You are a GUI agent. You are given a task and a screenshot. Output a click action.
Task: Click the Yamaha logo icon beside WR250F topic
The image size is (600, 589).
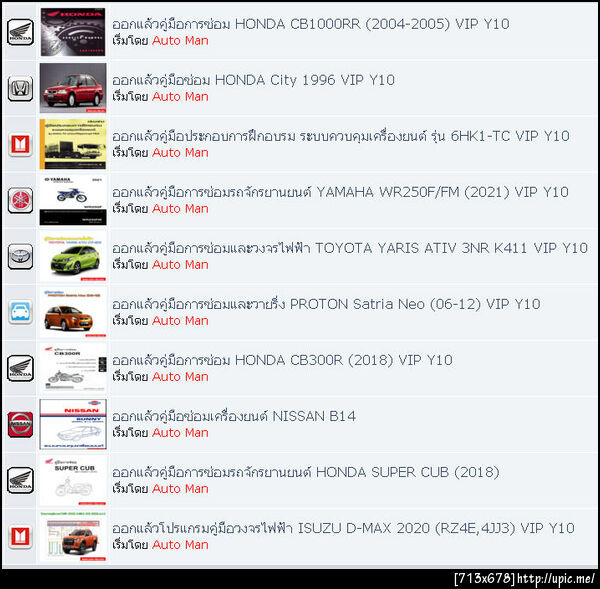20,200
